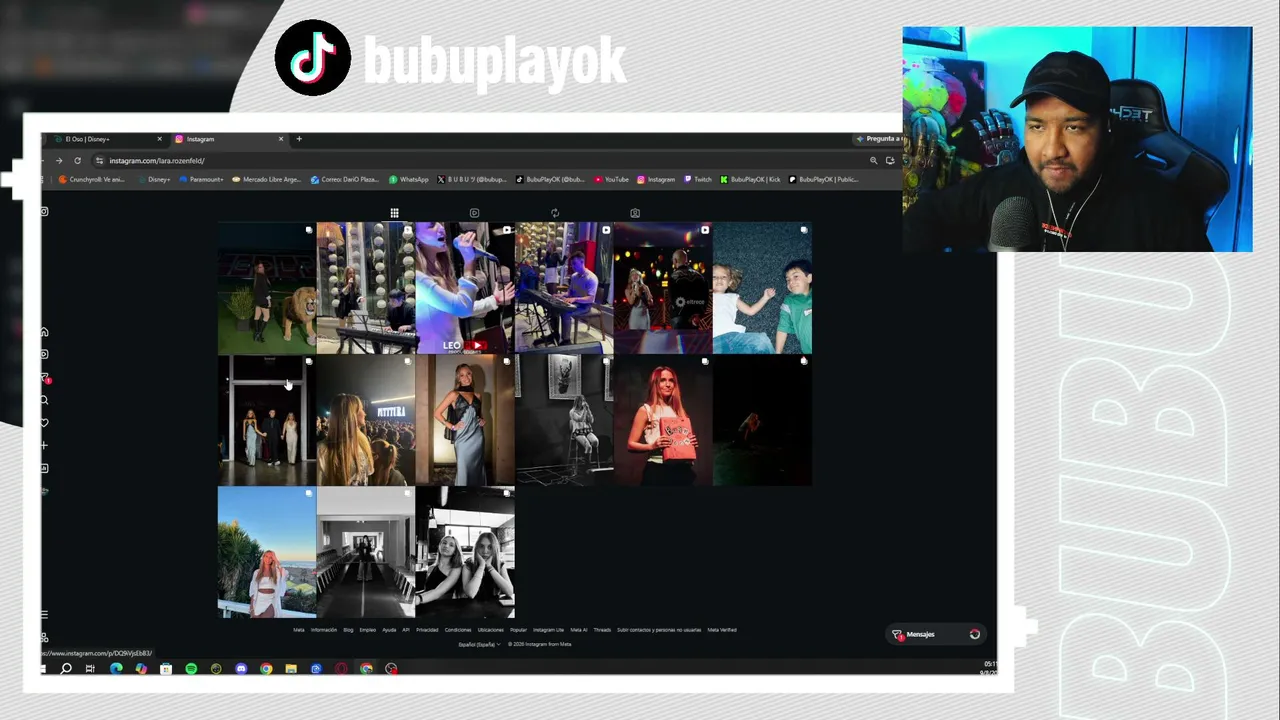Open the Mensajes floating panel

(936, 634)
